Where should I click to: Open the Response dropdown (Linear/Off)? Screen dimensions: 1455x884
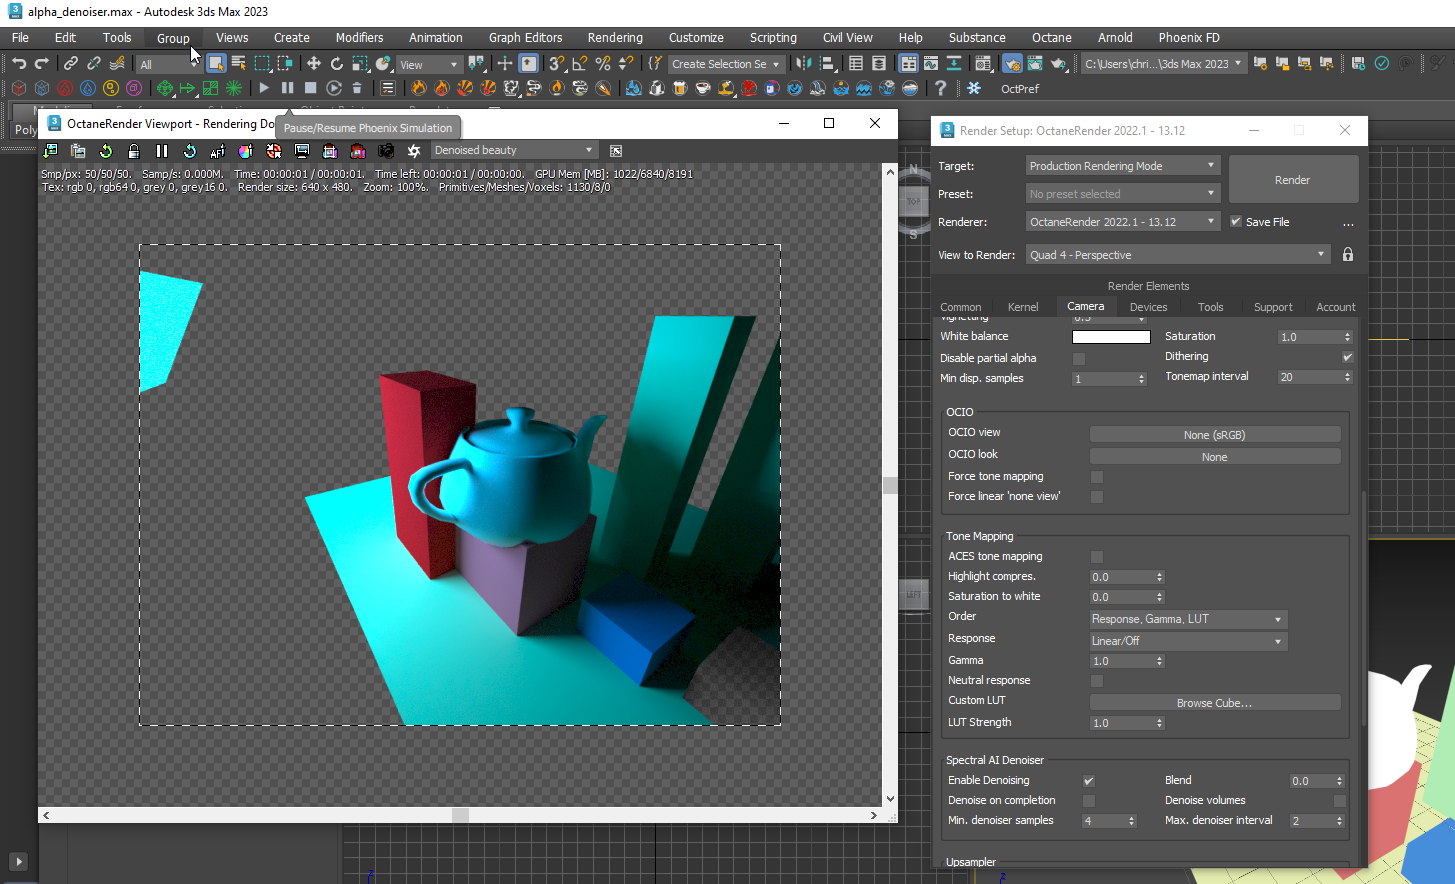pyautogui.click(x=1188, y=641)
